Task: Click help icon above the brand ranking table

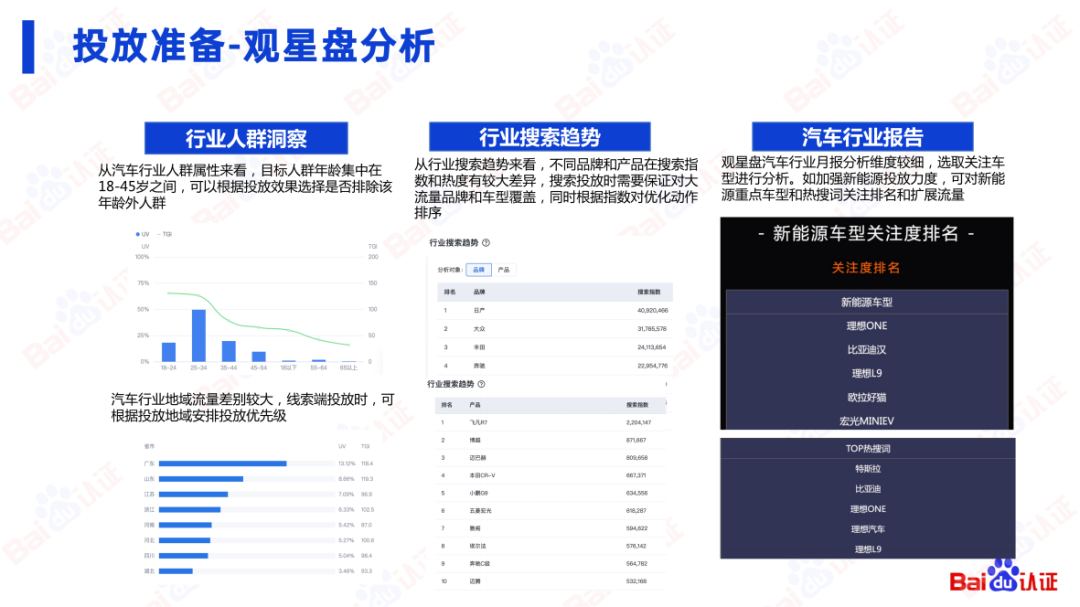Action: [486, 243]
